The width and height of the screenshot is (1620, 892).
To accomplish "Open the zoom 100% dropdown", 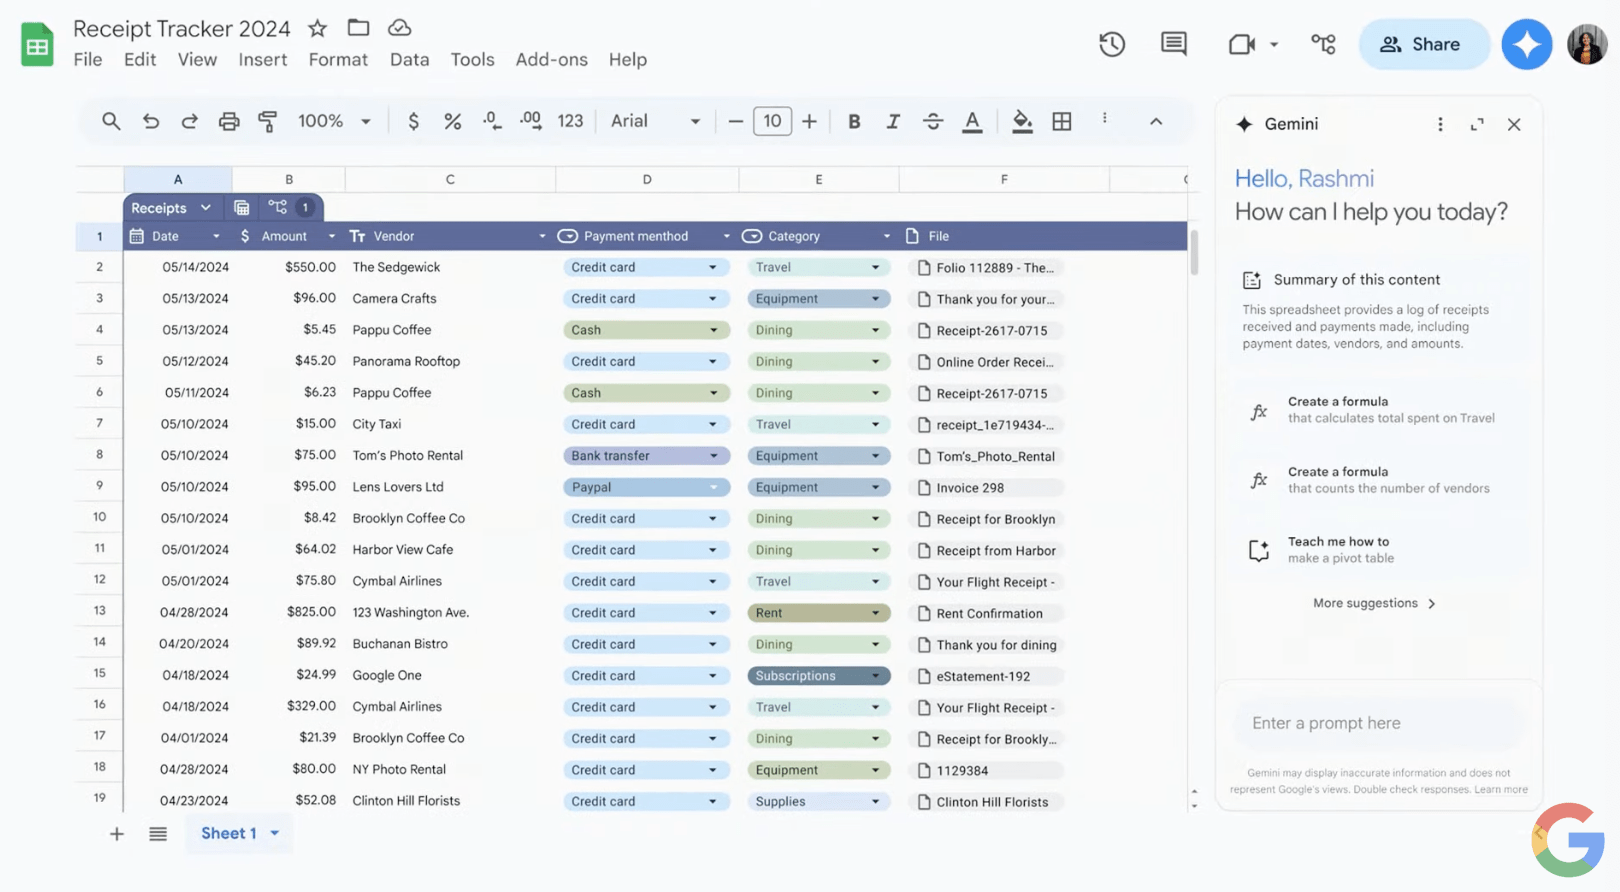I will click(x=334, y=121).
